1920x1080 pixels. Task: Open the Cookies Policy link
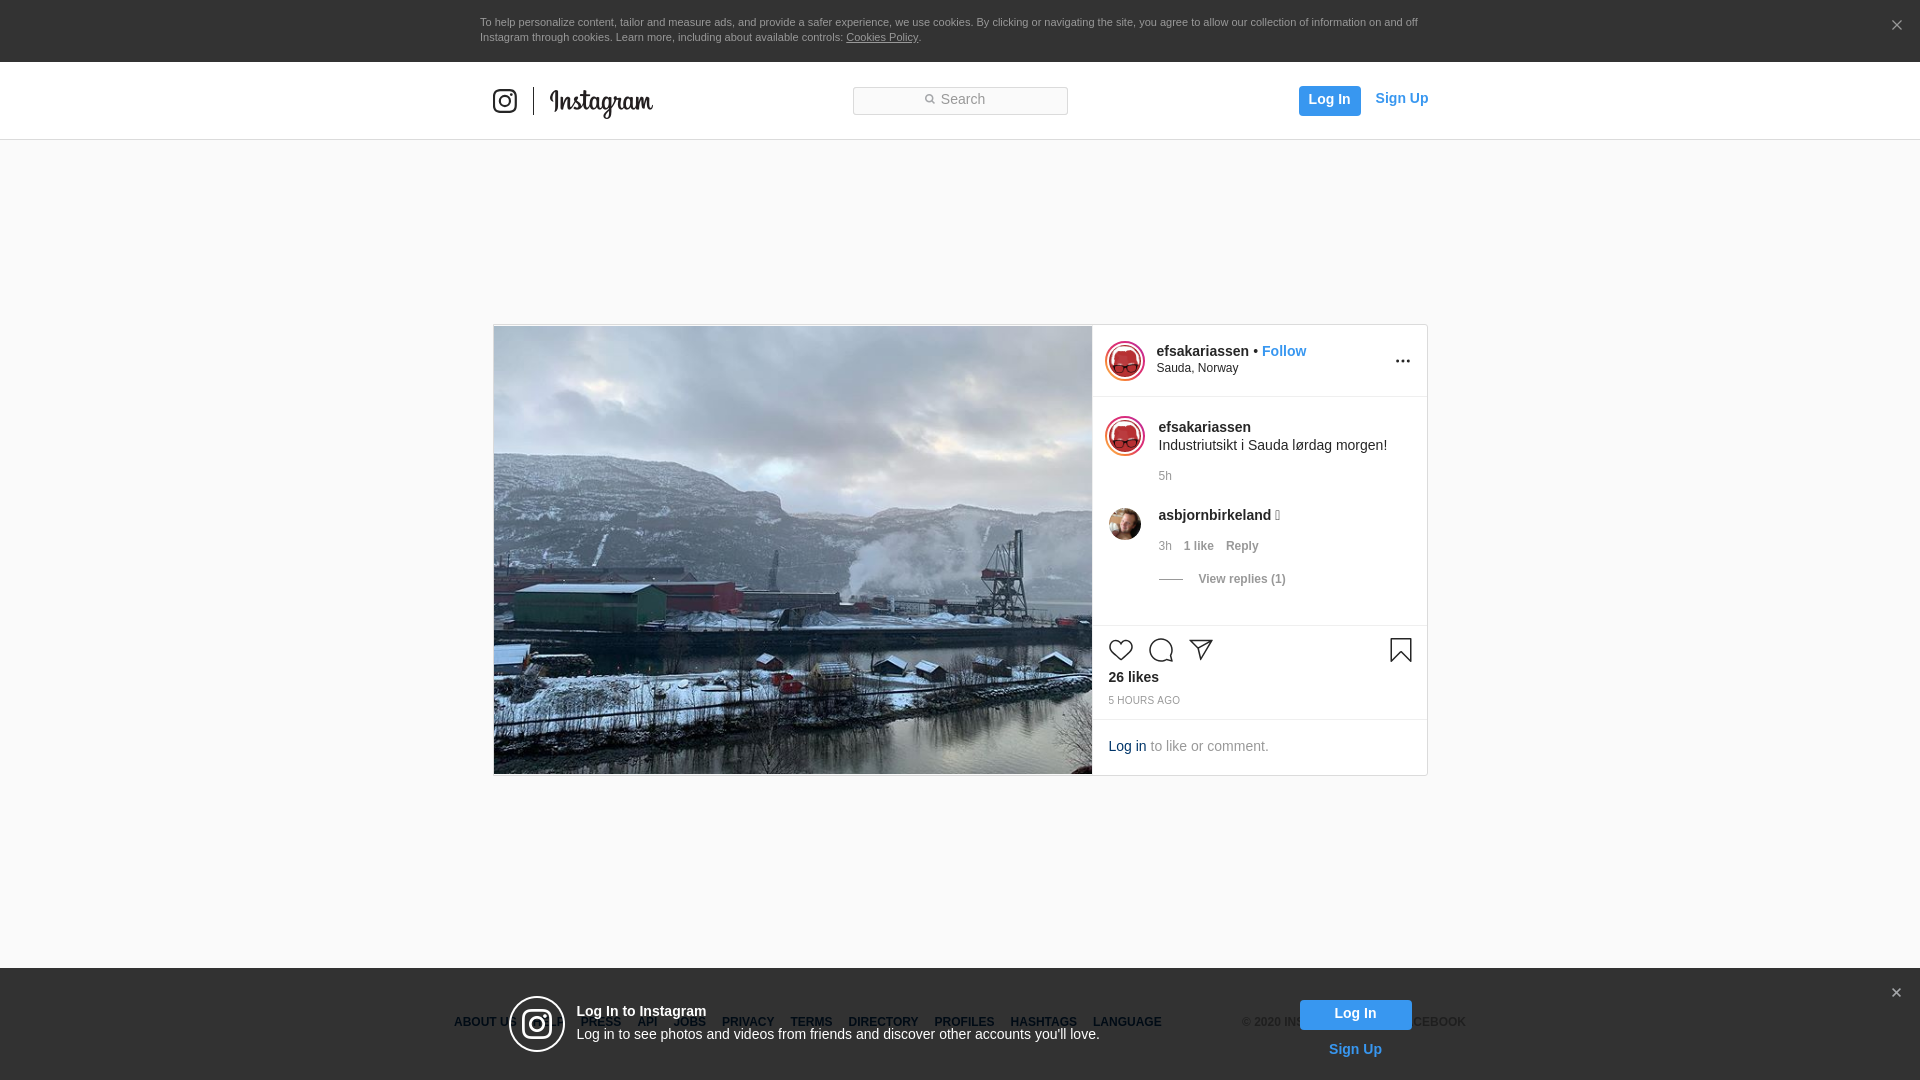[x=882, y=37]
